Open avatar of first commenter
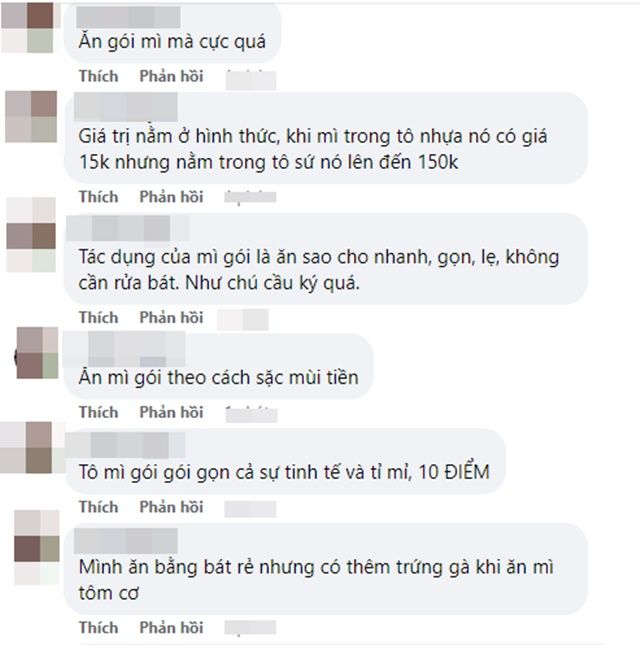 [x=28, y=27]
